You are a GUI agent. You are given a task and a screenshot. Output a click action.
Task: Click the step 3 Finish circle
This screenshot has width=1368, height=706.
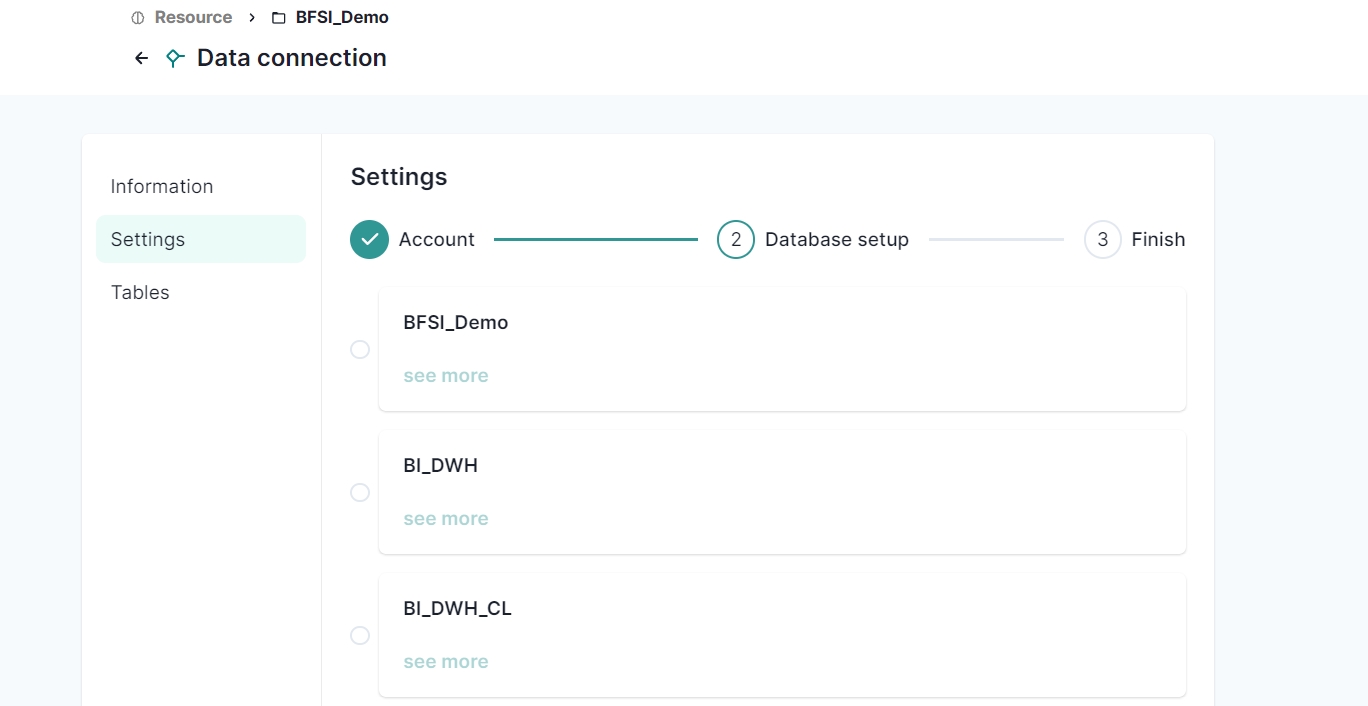point(1102,240)
